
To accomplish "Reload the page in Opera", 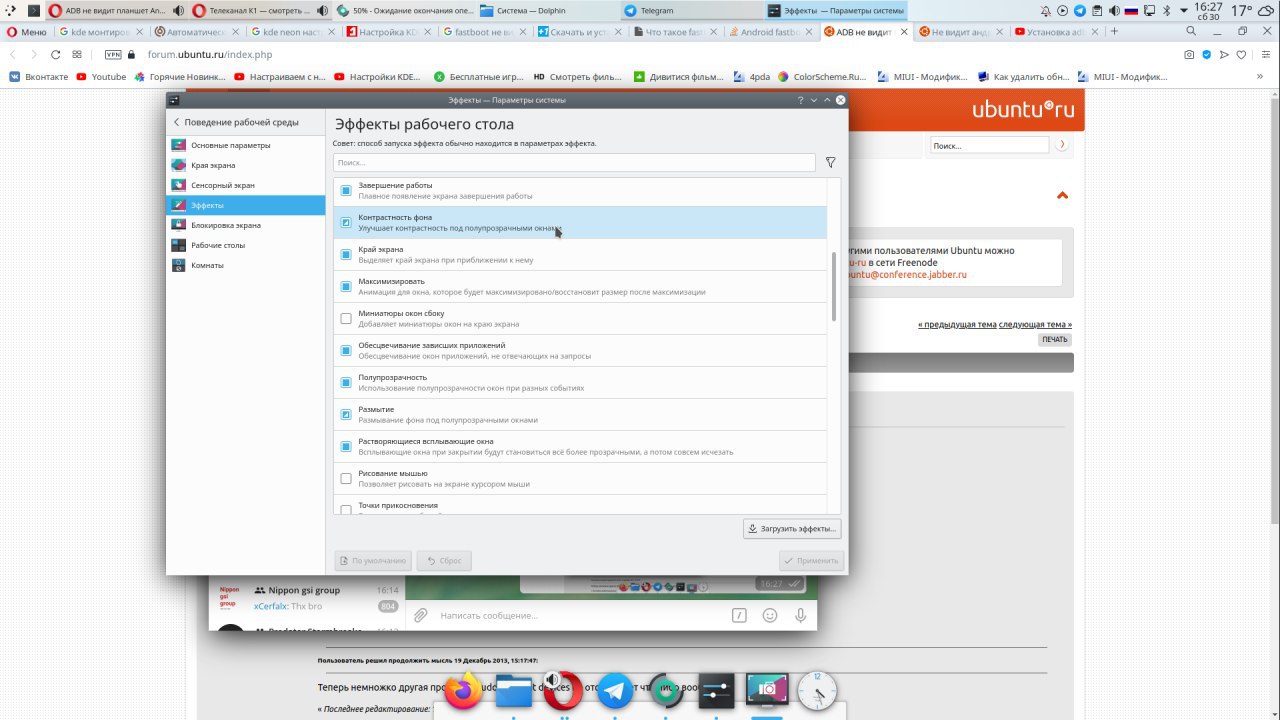I will [56, 54].
